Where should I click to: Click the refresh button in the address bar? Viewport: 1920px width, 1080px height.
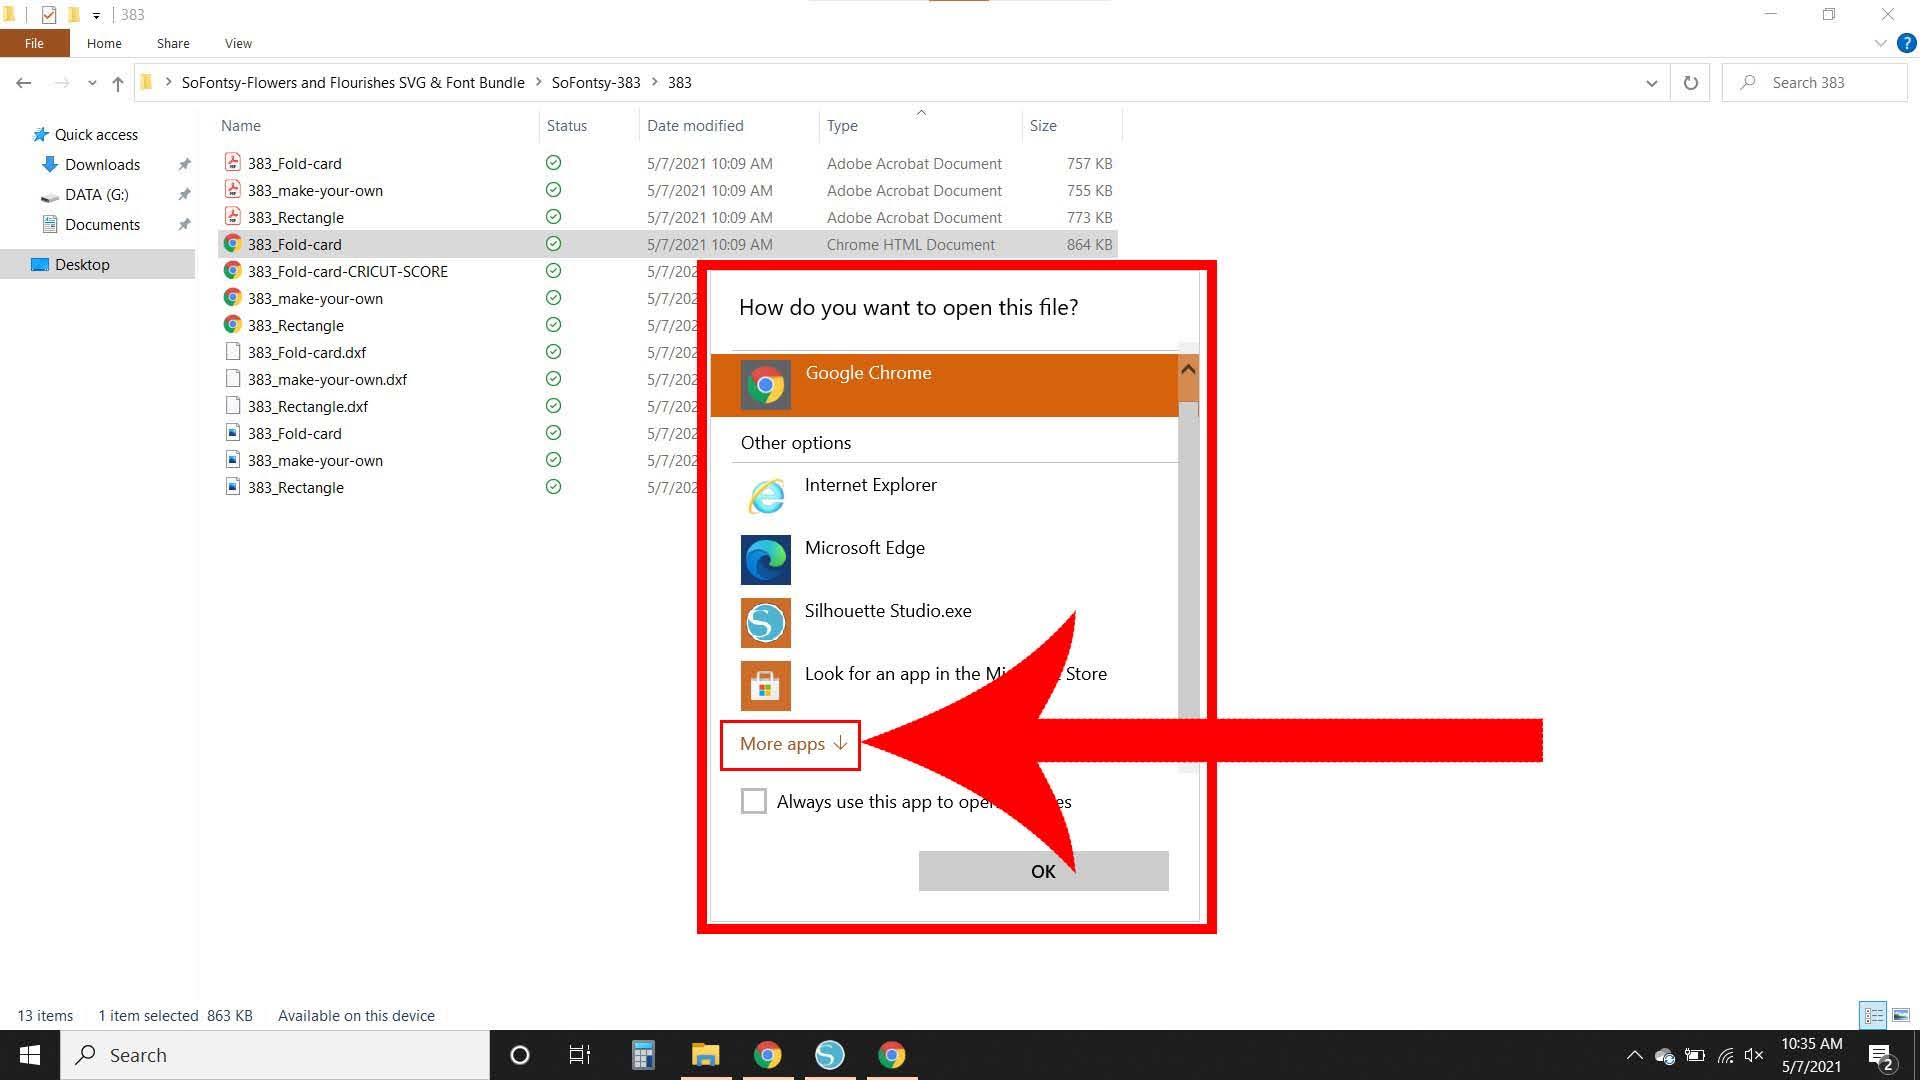[x=1690, y=82]
